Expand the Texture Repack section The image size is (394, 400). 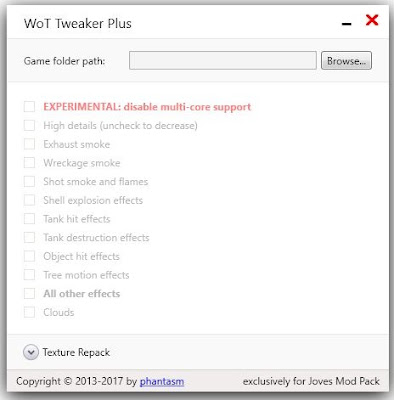pos(31,352)
